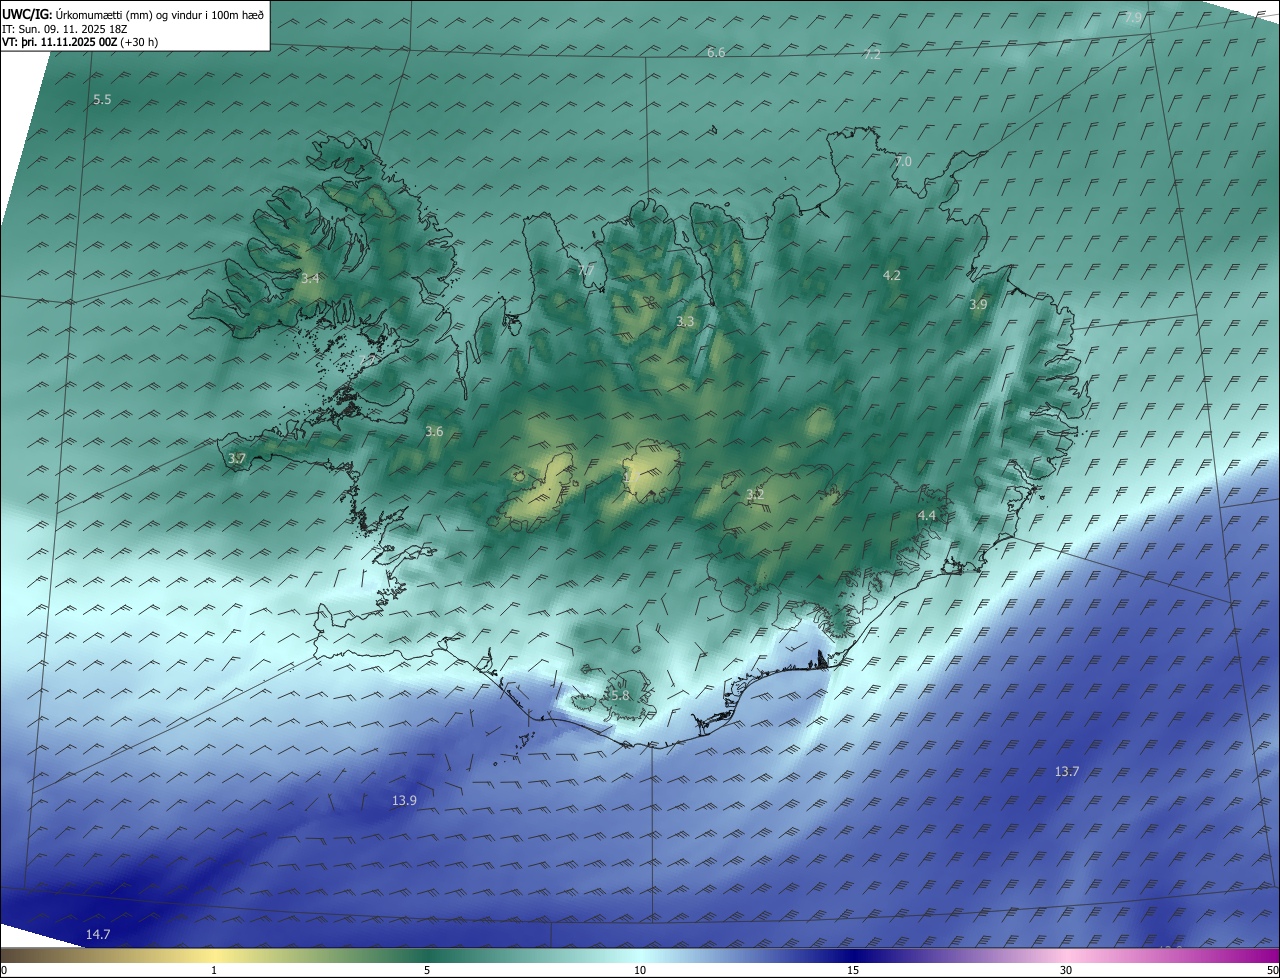Click the 5.5 value label on the map
Image resolution: width=1280 pixels, height=978 pixels.
[102, 99]
